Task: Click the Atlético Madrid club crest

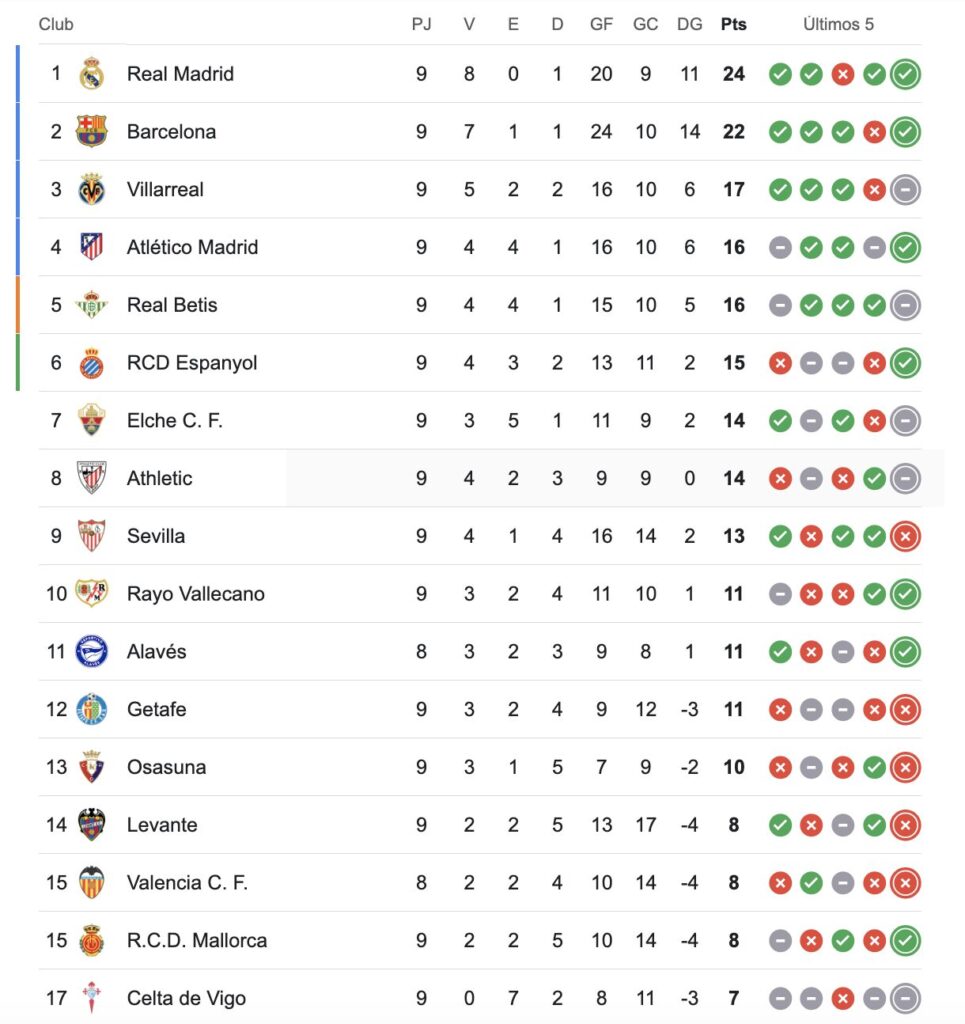Action: click(92, 247)
